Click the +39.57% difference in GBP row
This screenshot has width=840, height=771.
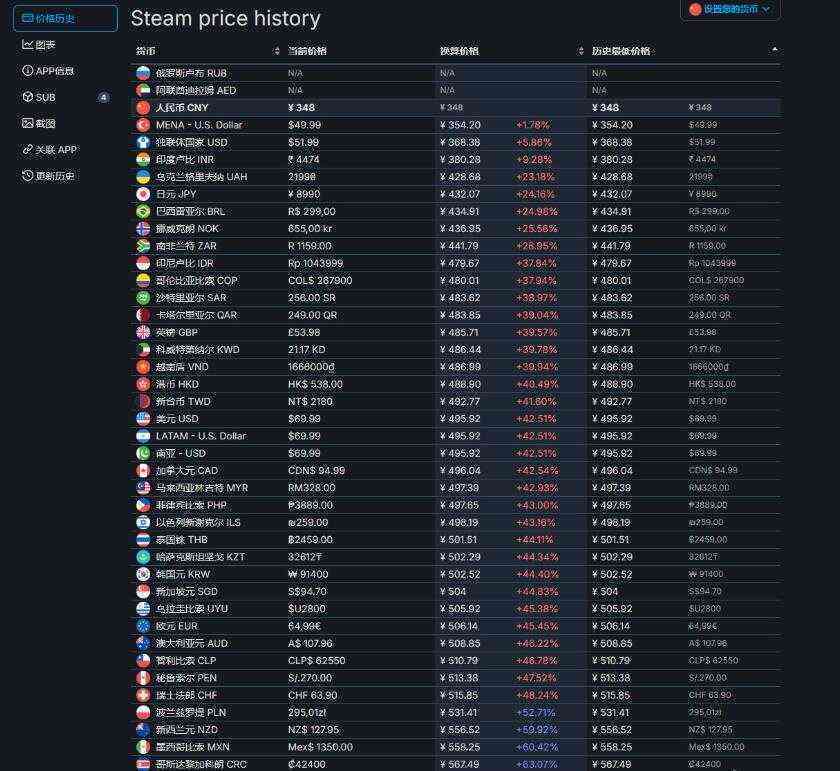point(536,332)
